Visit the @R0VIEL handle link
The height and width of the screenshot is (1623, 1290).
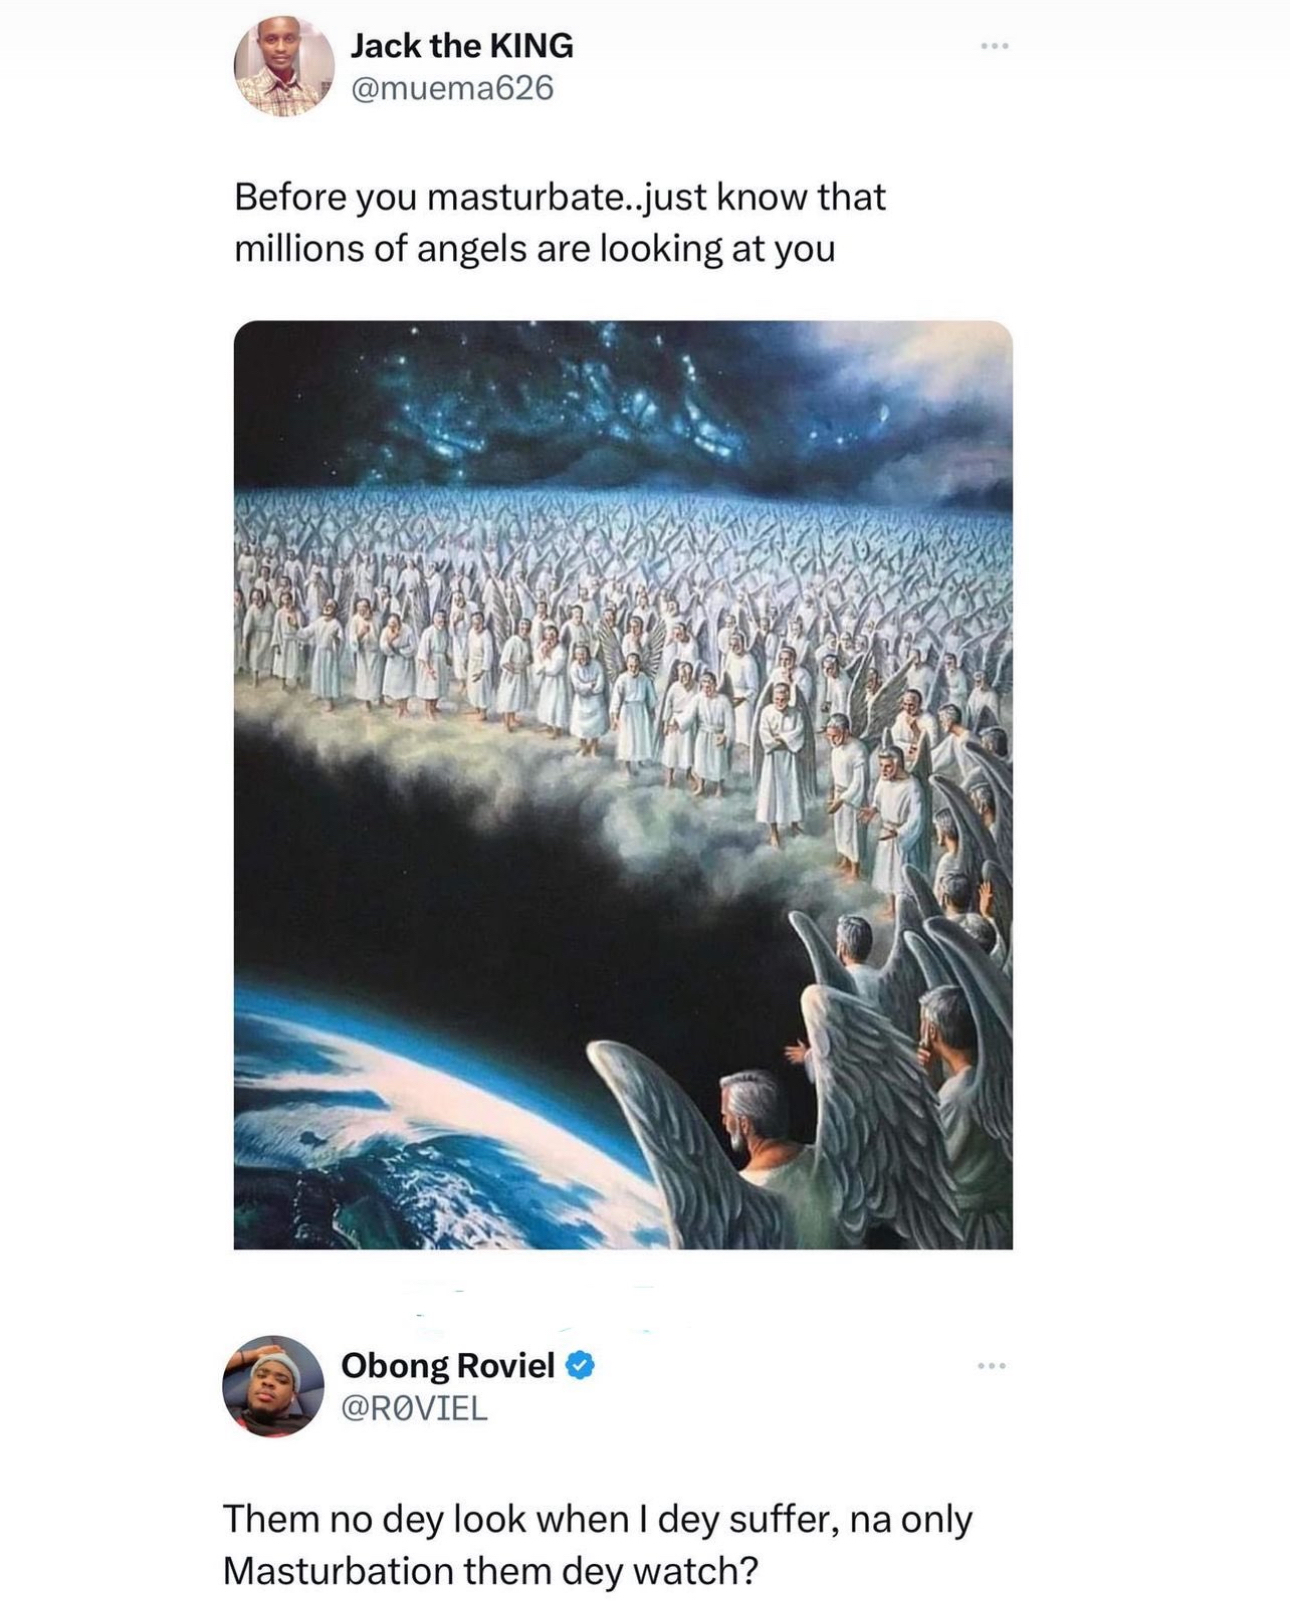(x=414, y=1408)
